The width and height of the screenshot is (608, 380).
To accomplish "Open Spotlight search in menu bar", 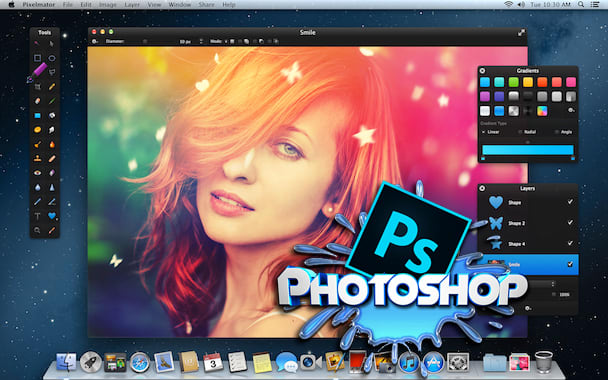I will 580,4.
